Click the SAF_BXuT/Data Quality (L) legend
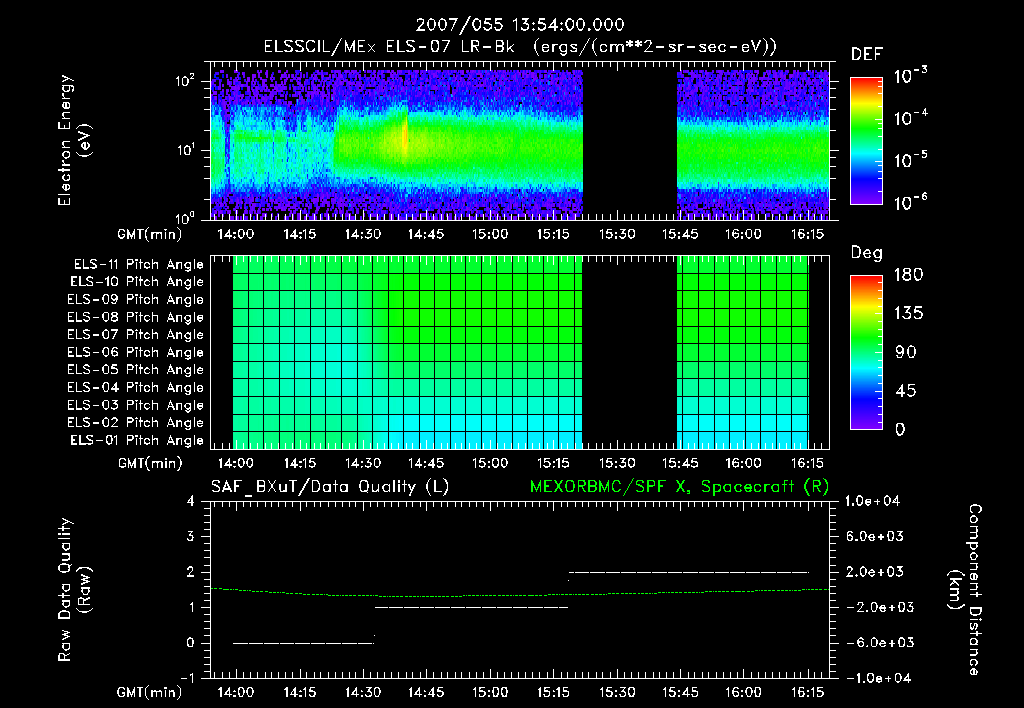1024x708 pixels. (330, 487)
